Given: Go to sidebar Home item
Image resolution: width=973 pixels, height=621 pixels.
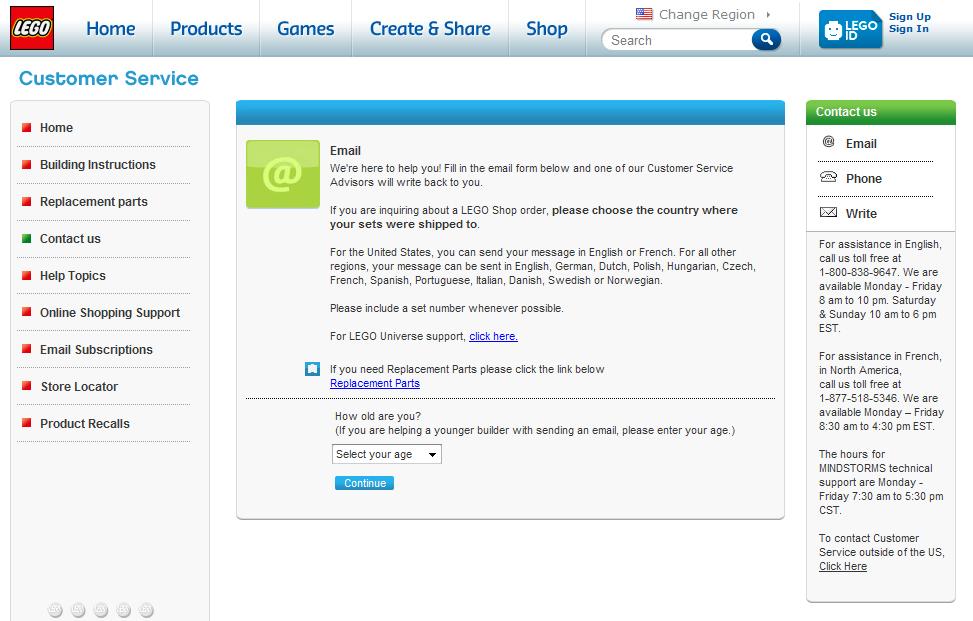Looking at the screenshot, I should point(56,128).
